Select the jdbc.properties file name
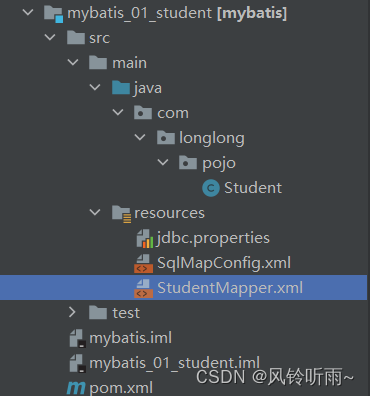This screenshot has height=396, width=370. click(213, 238)
